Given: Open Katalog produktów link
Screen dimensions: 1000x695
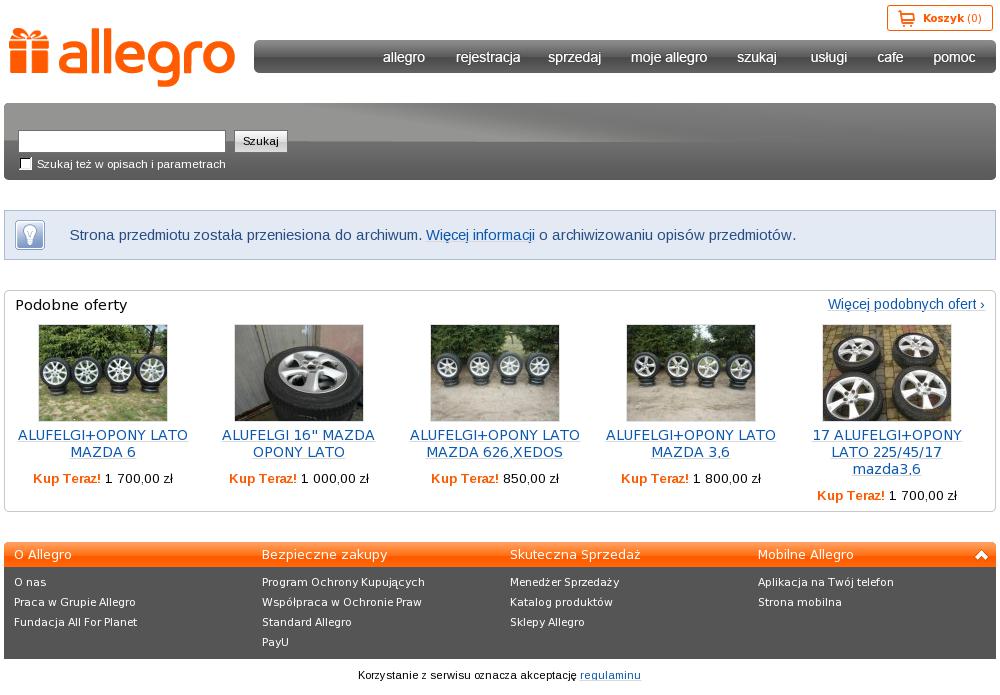Looking at the screenshot, I should click(x=561, y=602).
